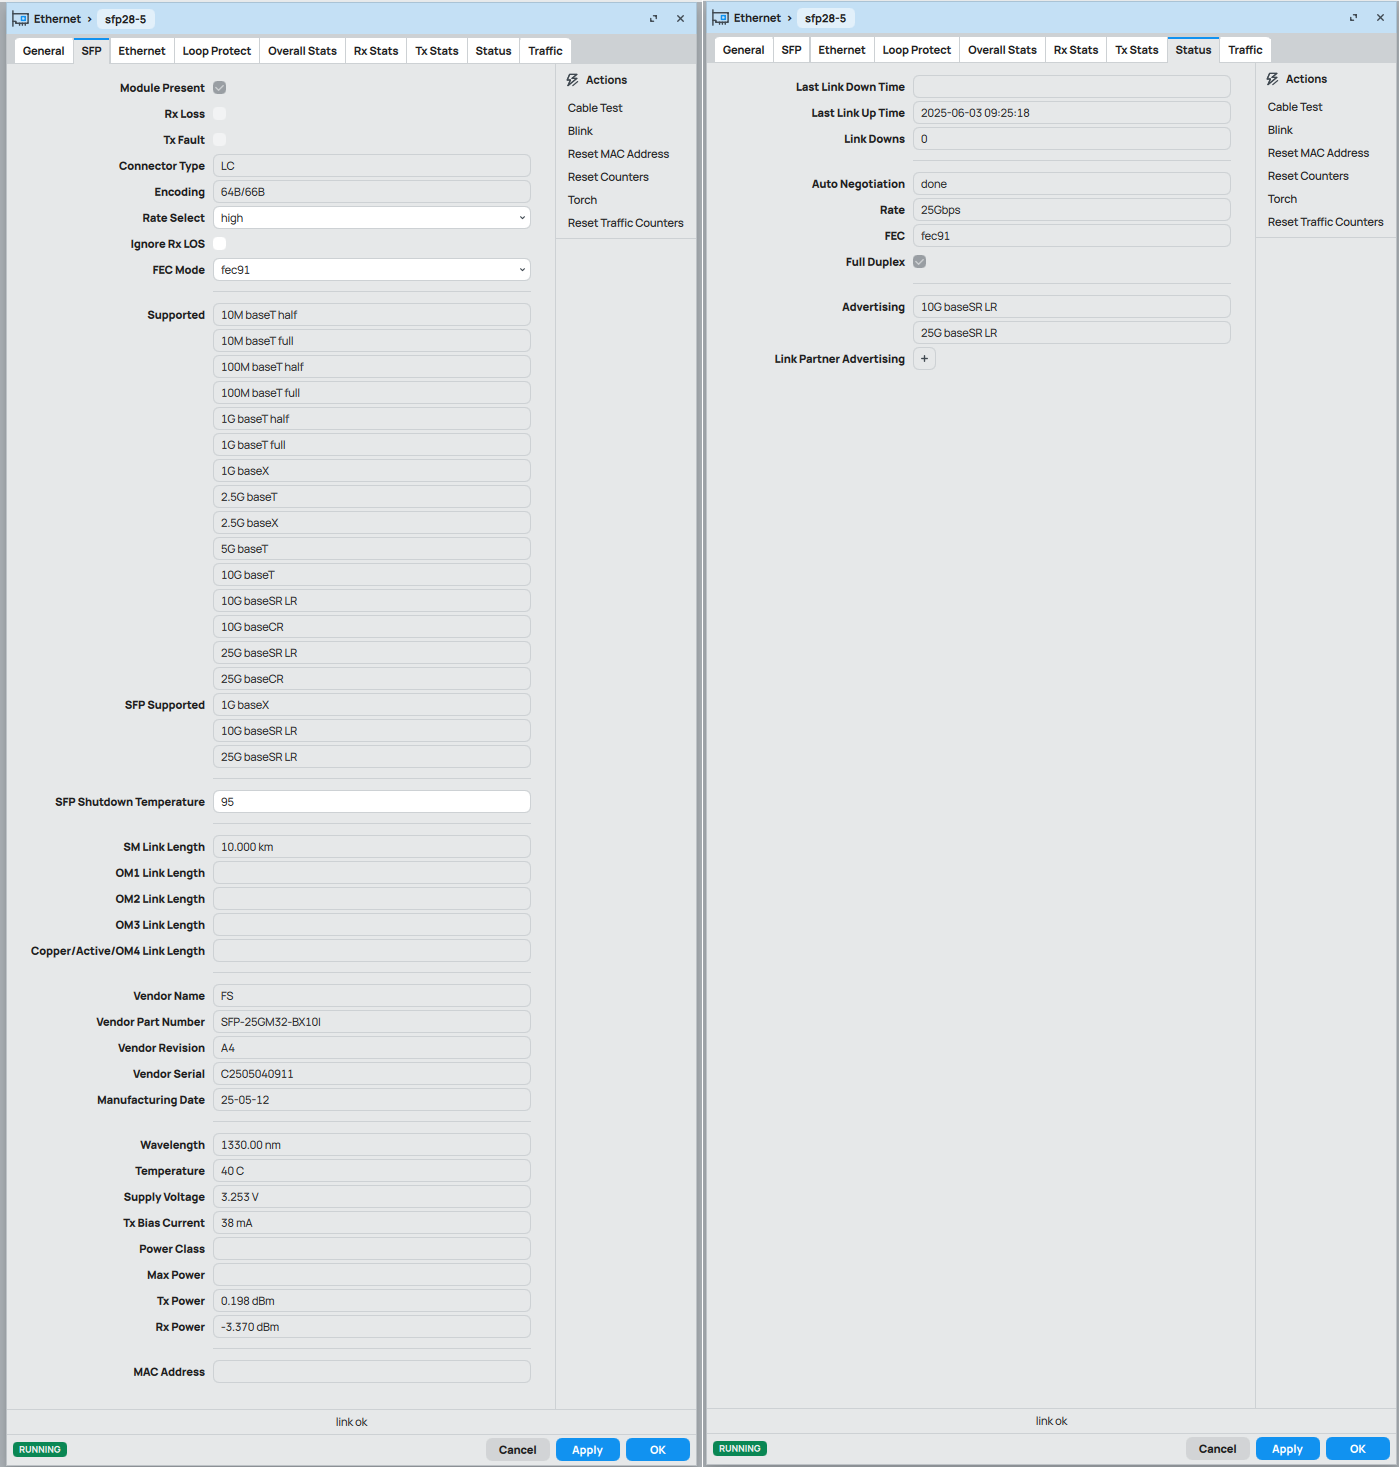The width and height of the screenshot is (1399, 1467).
Task: Run the Cable Test action
Action: click(594, 107)
